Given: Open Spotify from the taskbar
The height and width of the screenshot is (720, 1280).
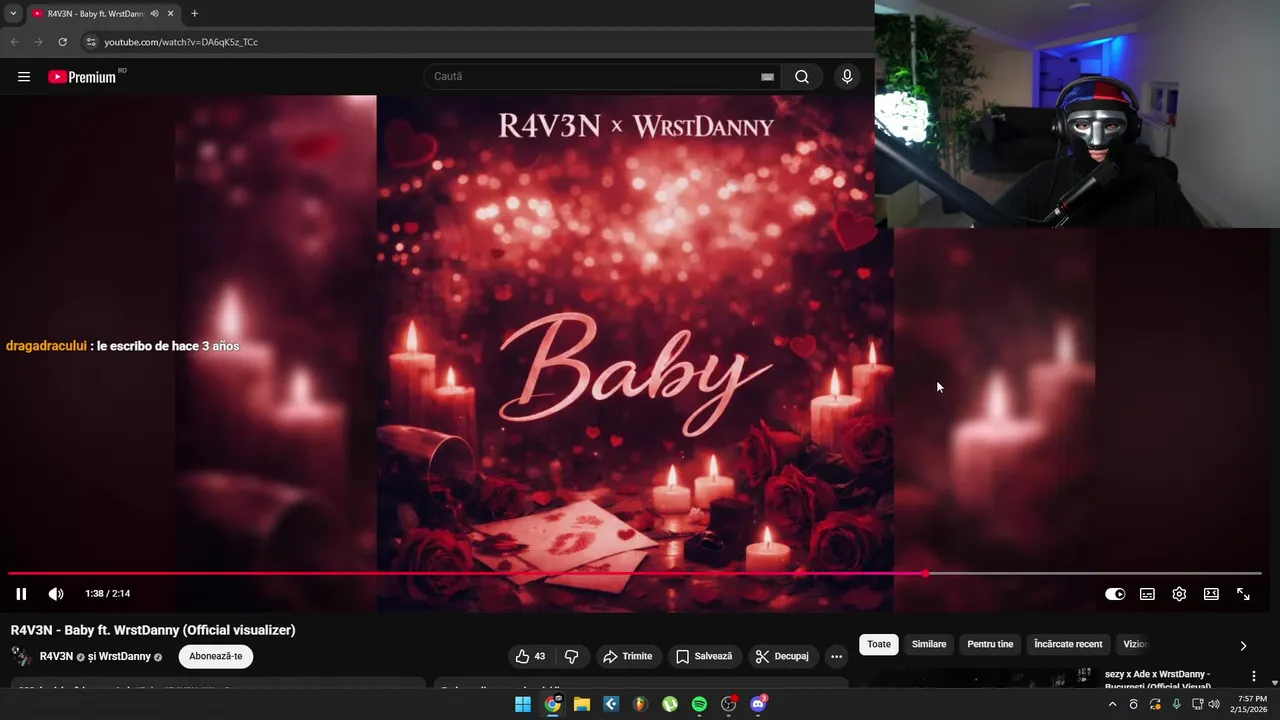Looking at the screenshot, I should [x=699, y=704].
